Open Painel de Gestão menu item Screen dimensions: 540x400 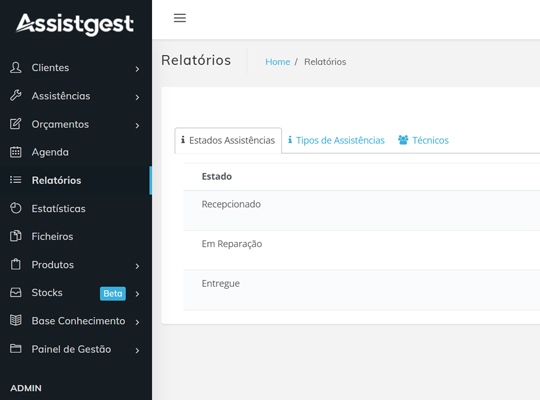(76, 349)
